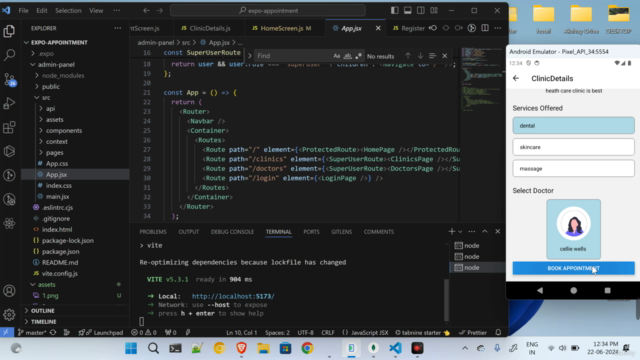Toggle Use Regular Expression in Find
Viewport: 640px width, 360px height.
358,56
